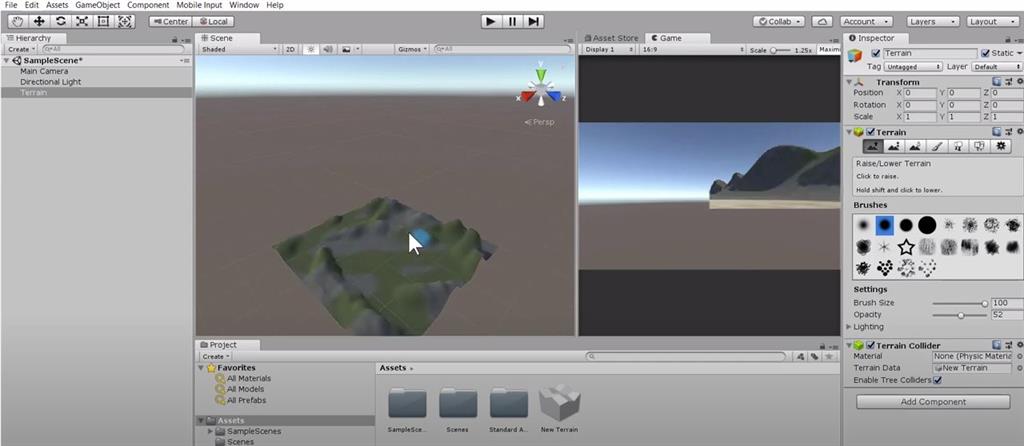Viewport: 1024px width, 446px height.
Task: Open the Component menu
Action: tap(148, 5)
